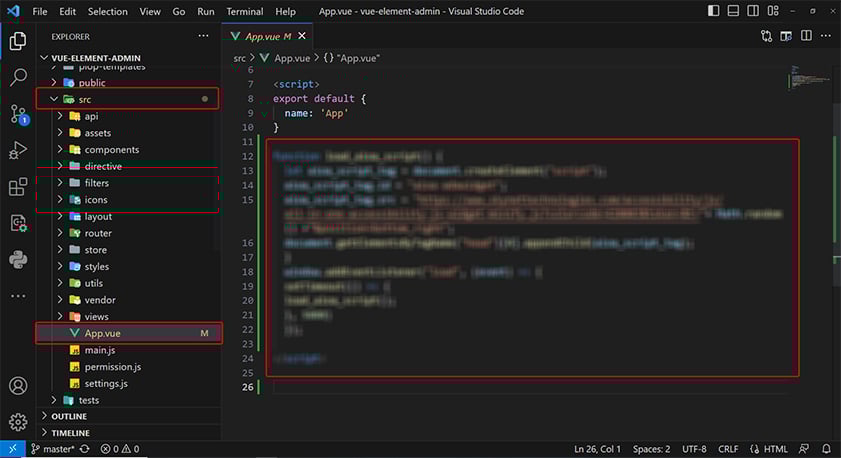
Task: Open the Run menu
Action: [206, 11]
